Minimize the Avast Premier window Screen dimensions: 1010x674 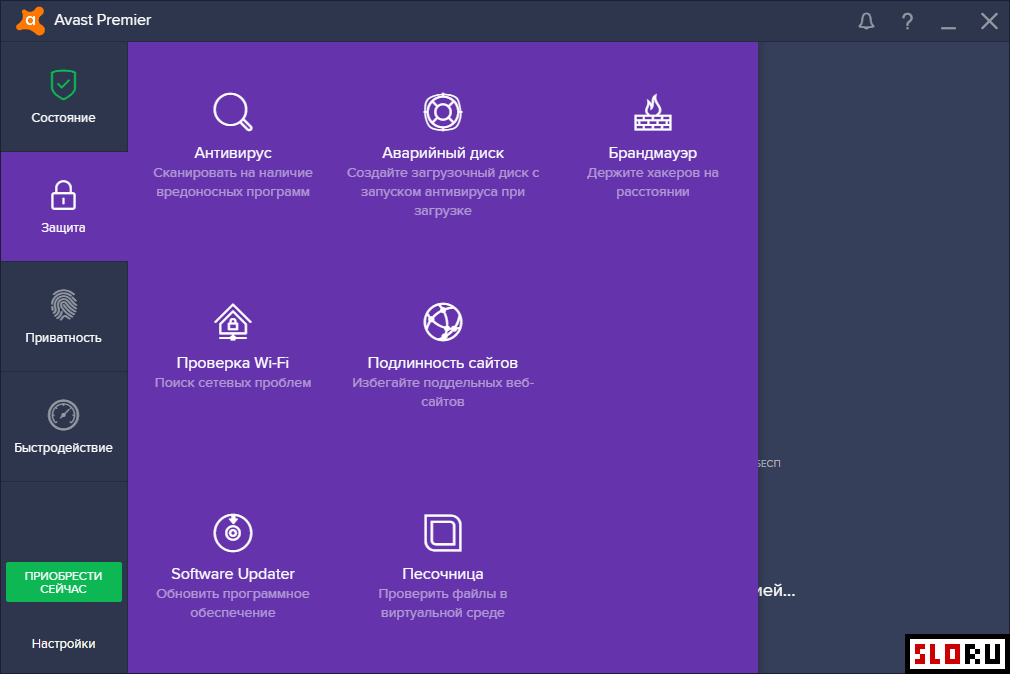click(x=948, y=28)
